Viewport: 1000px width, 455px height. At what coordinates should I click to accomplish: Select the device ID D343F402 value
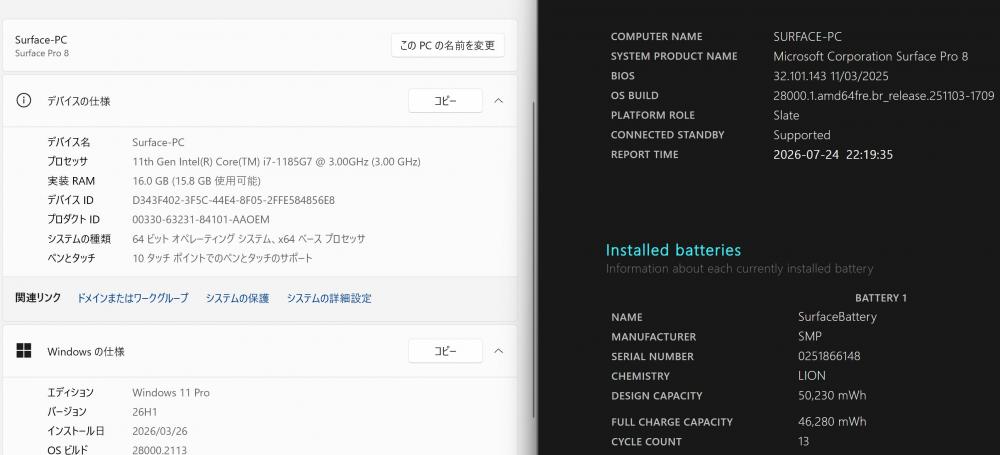(233, 200)
